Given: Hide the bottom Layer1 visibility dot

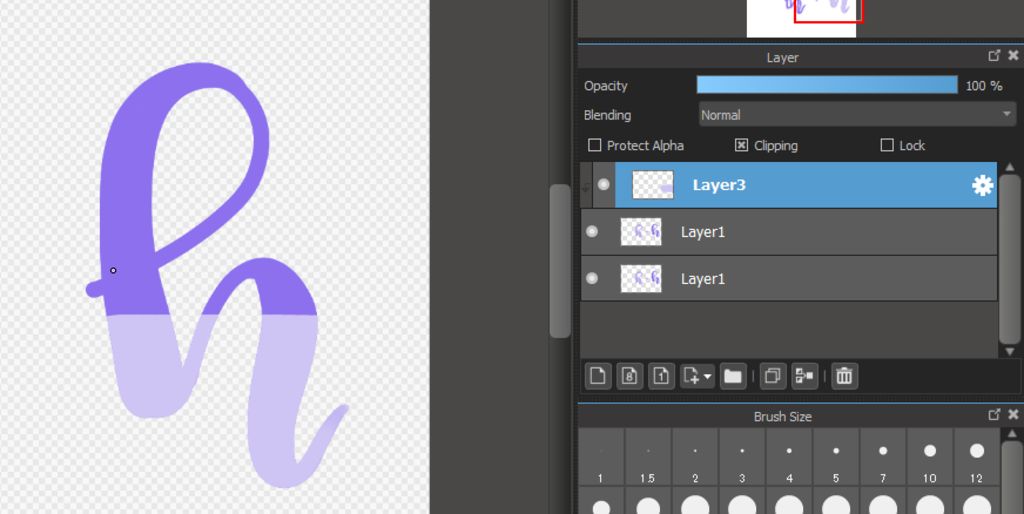Looking at the screenshot, I should click(592, 278).
